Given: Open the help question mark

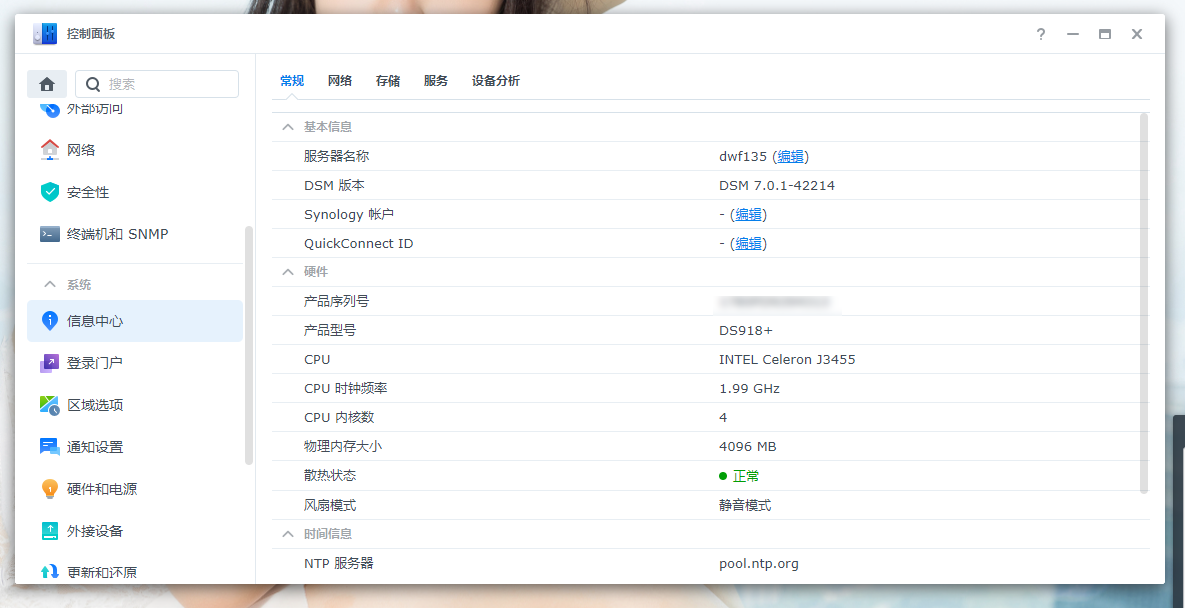Looking at the screenshot, I should 1041,34.
